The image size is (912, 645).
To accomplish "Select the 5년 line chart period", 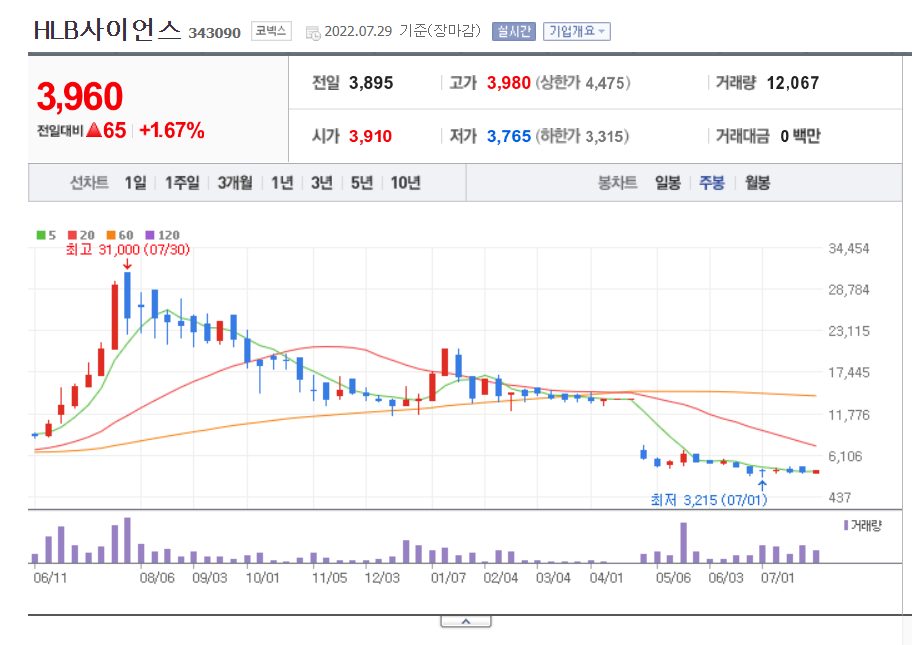I will coord(362,183).
